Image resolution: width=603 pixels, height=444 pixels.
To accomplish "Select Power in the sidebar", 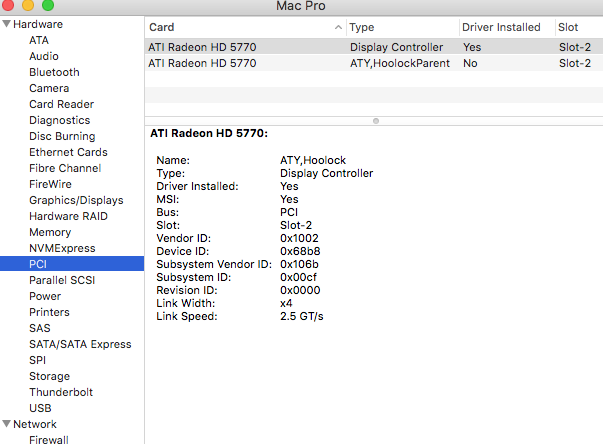I will click(x=45, y=296).
